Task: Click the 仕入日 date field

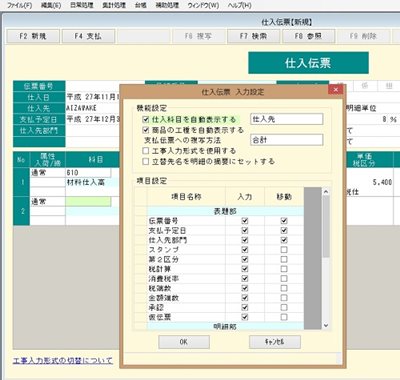Action: [93, 97]
